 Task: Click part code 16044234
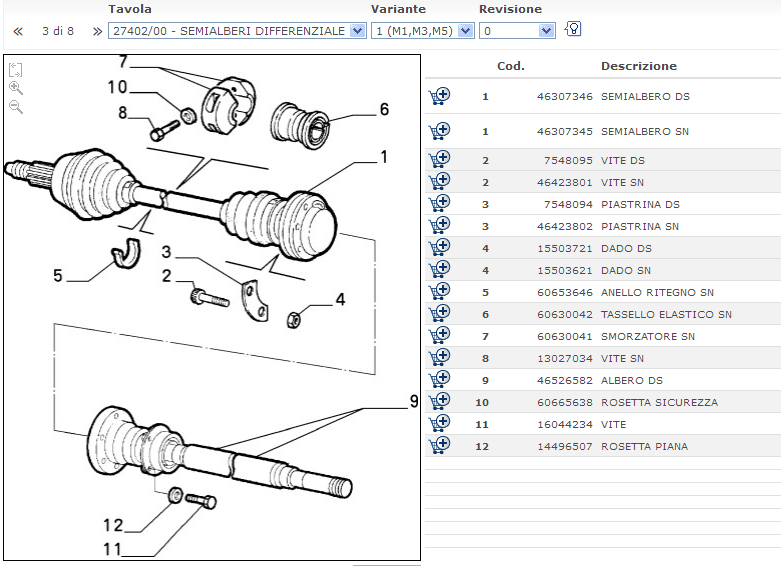[565, 424]
